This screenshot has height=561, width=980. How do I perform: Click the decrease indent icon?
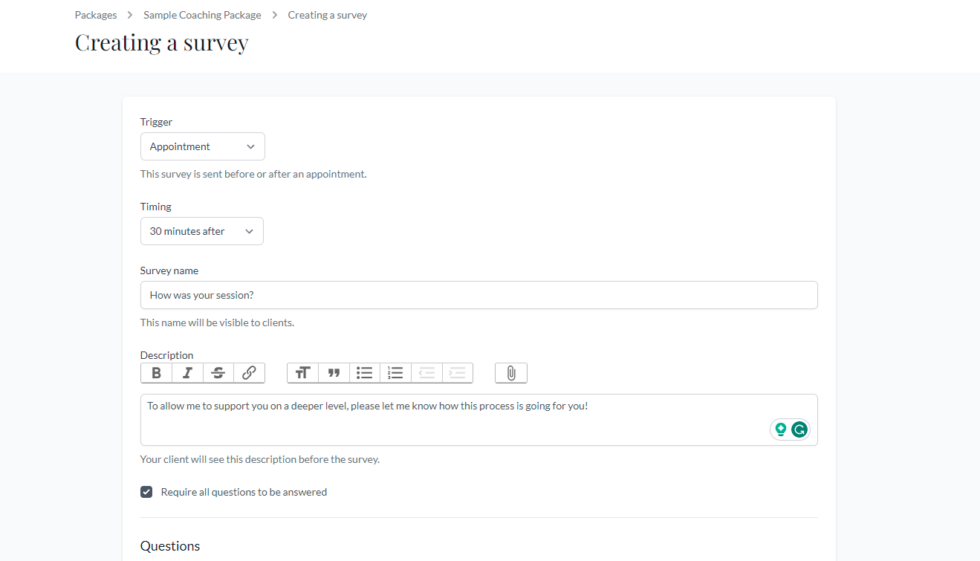(x=427, y=373)
